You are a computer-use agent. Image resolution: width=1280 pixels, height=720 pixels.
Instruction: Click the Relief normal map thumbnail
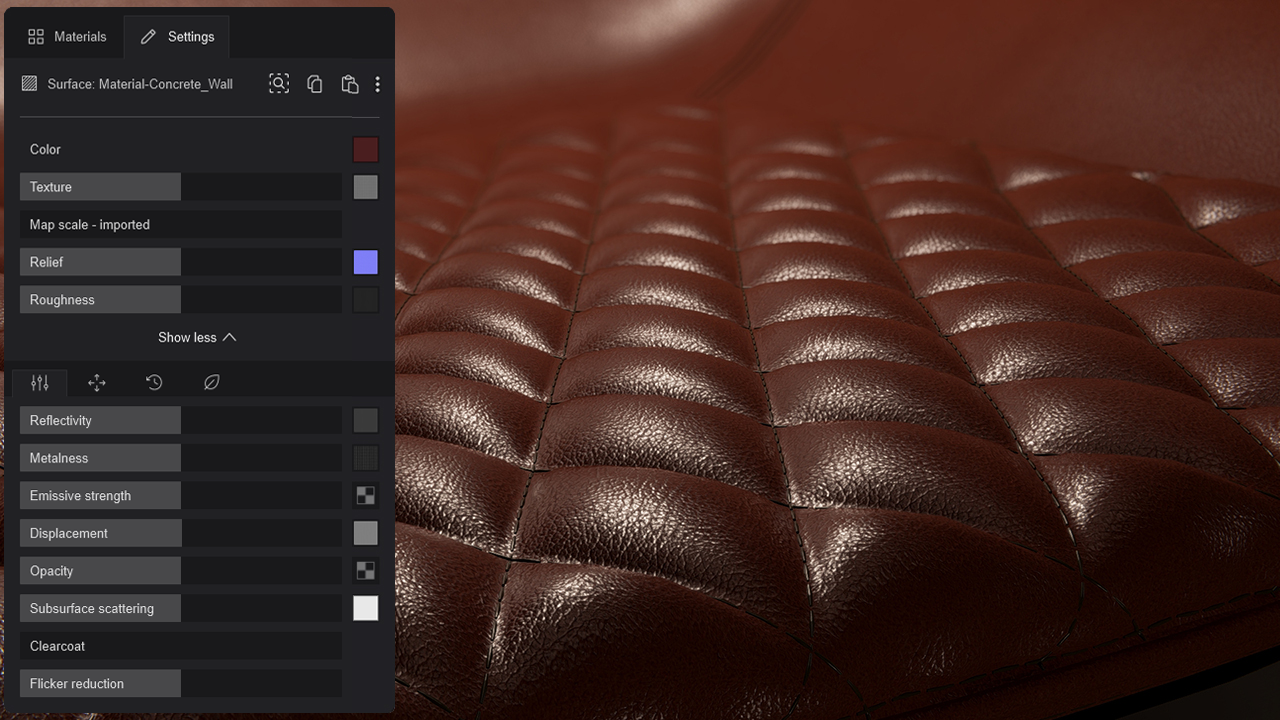[x=365, y=262]
